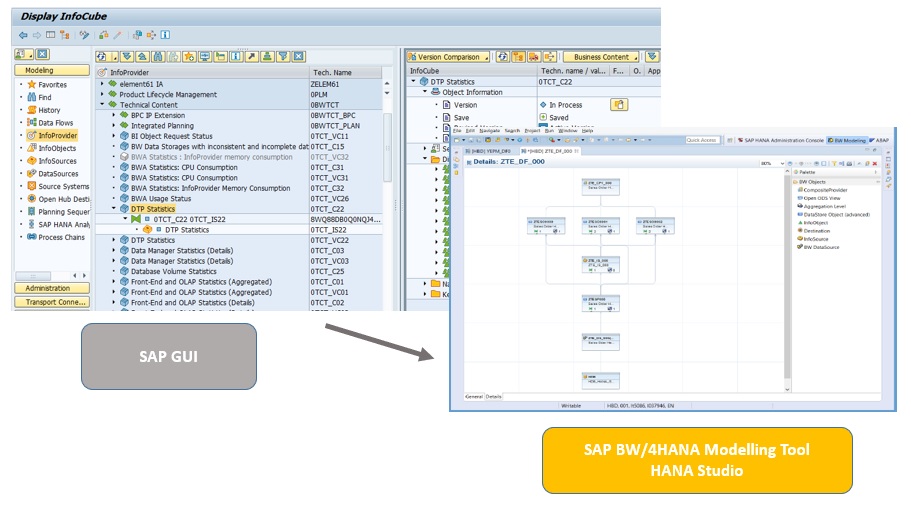Collapse the Technical Content node
This screenshot has height=509, width=911.
(x=103, y=105)
